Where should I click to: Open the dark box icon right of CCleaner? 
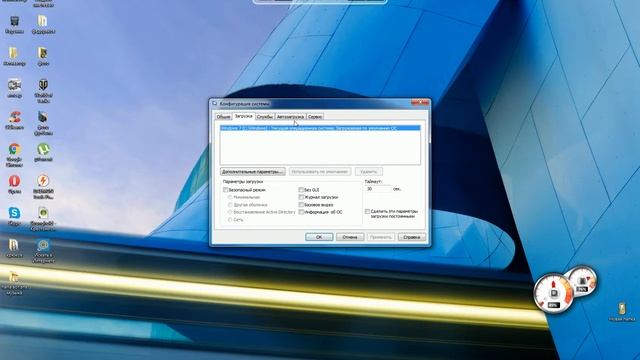[43, 118]
